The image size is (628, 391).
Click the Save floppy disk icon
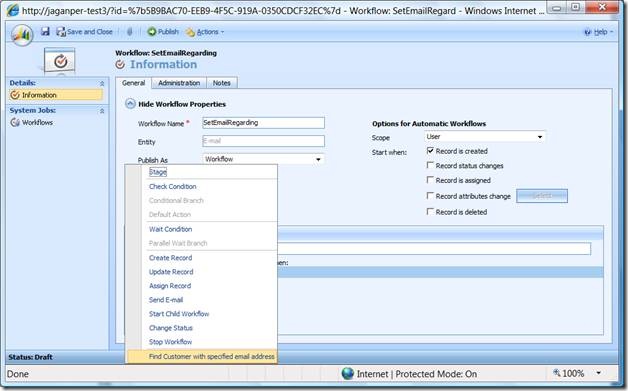pyautogui.click(x=45, y=31)
